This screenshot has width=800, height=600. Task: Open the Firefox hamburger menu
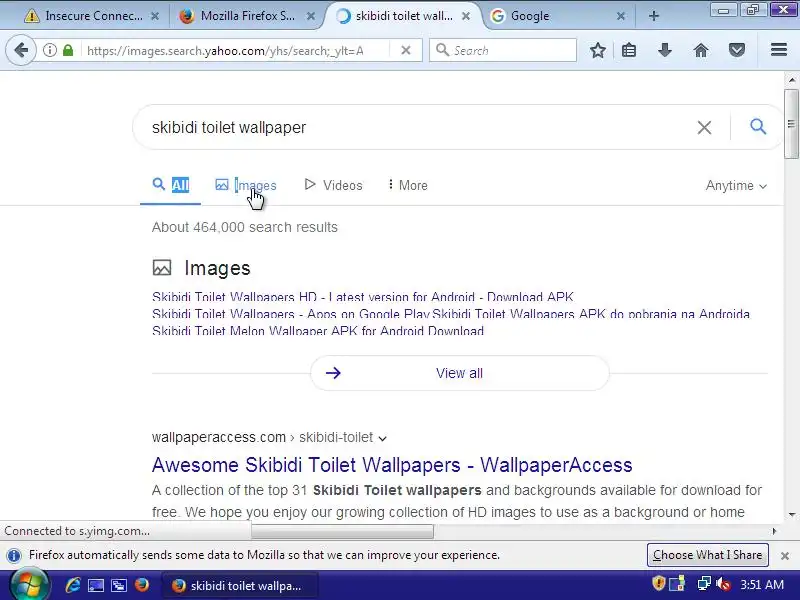click(779, 49)
